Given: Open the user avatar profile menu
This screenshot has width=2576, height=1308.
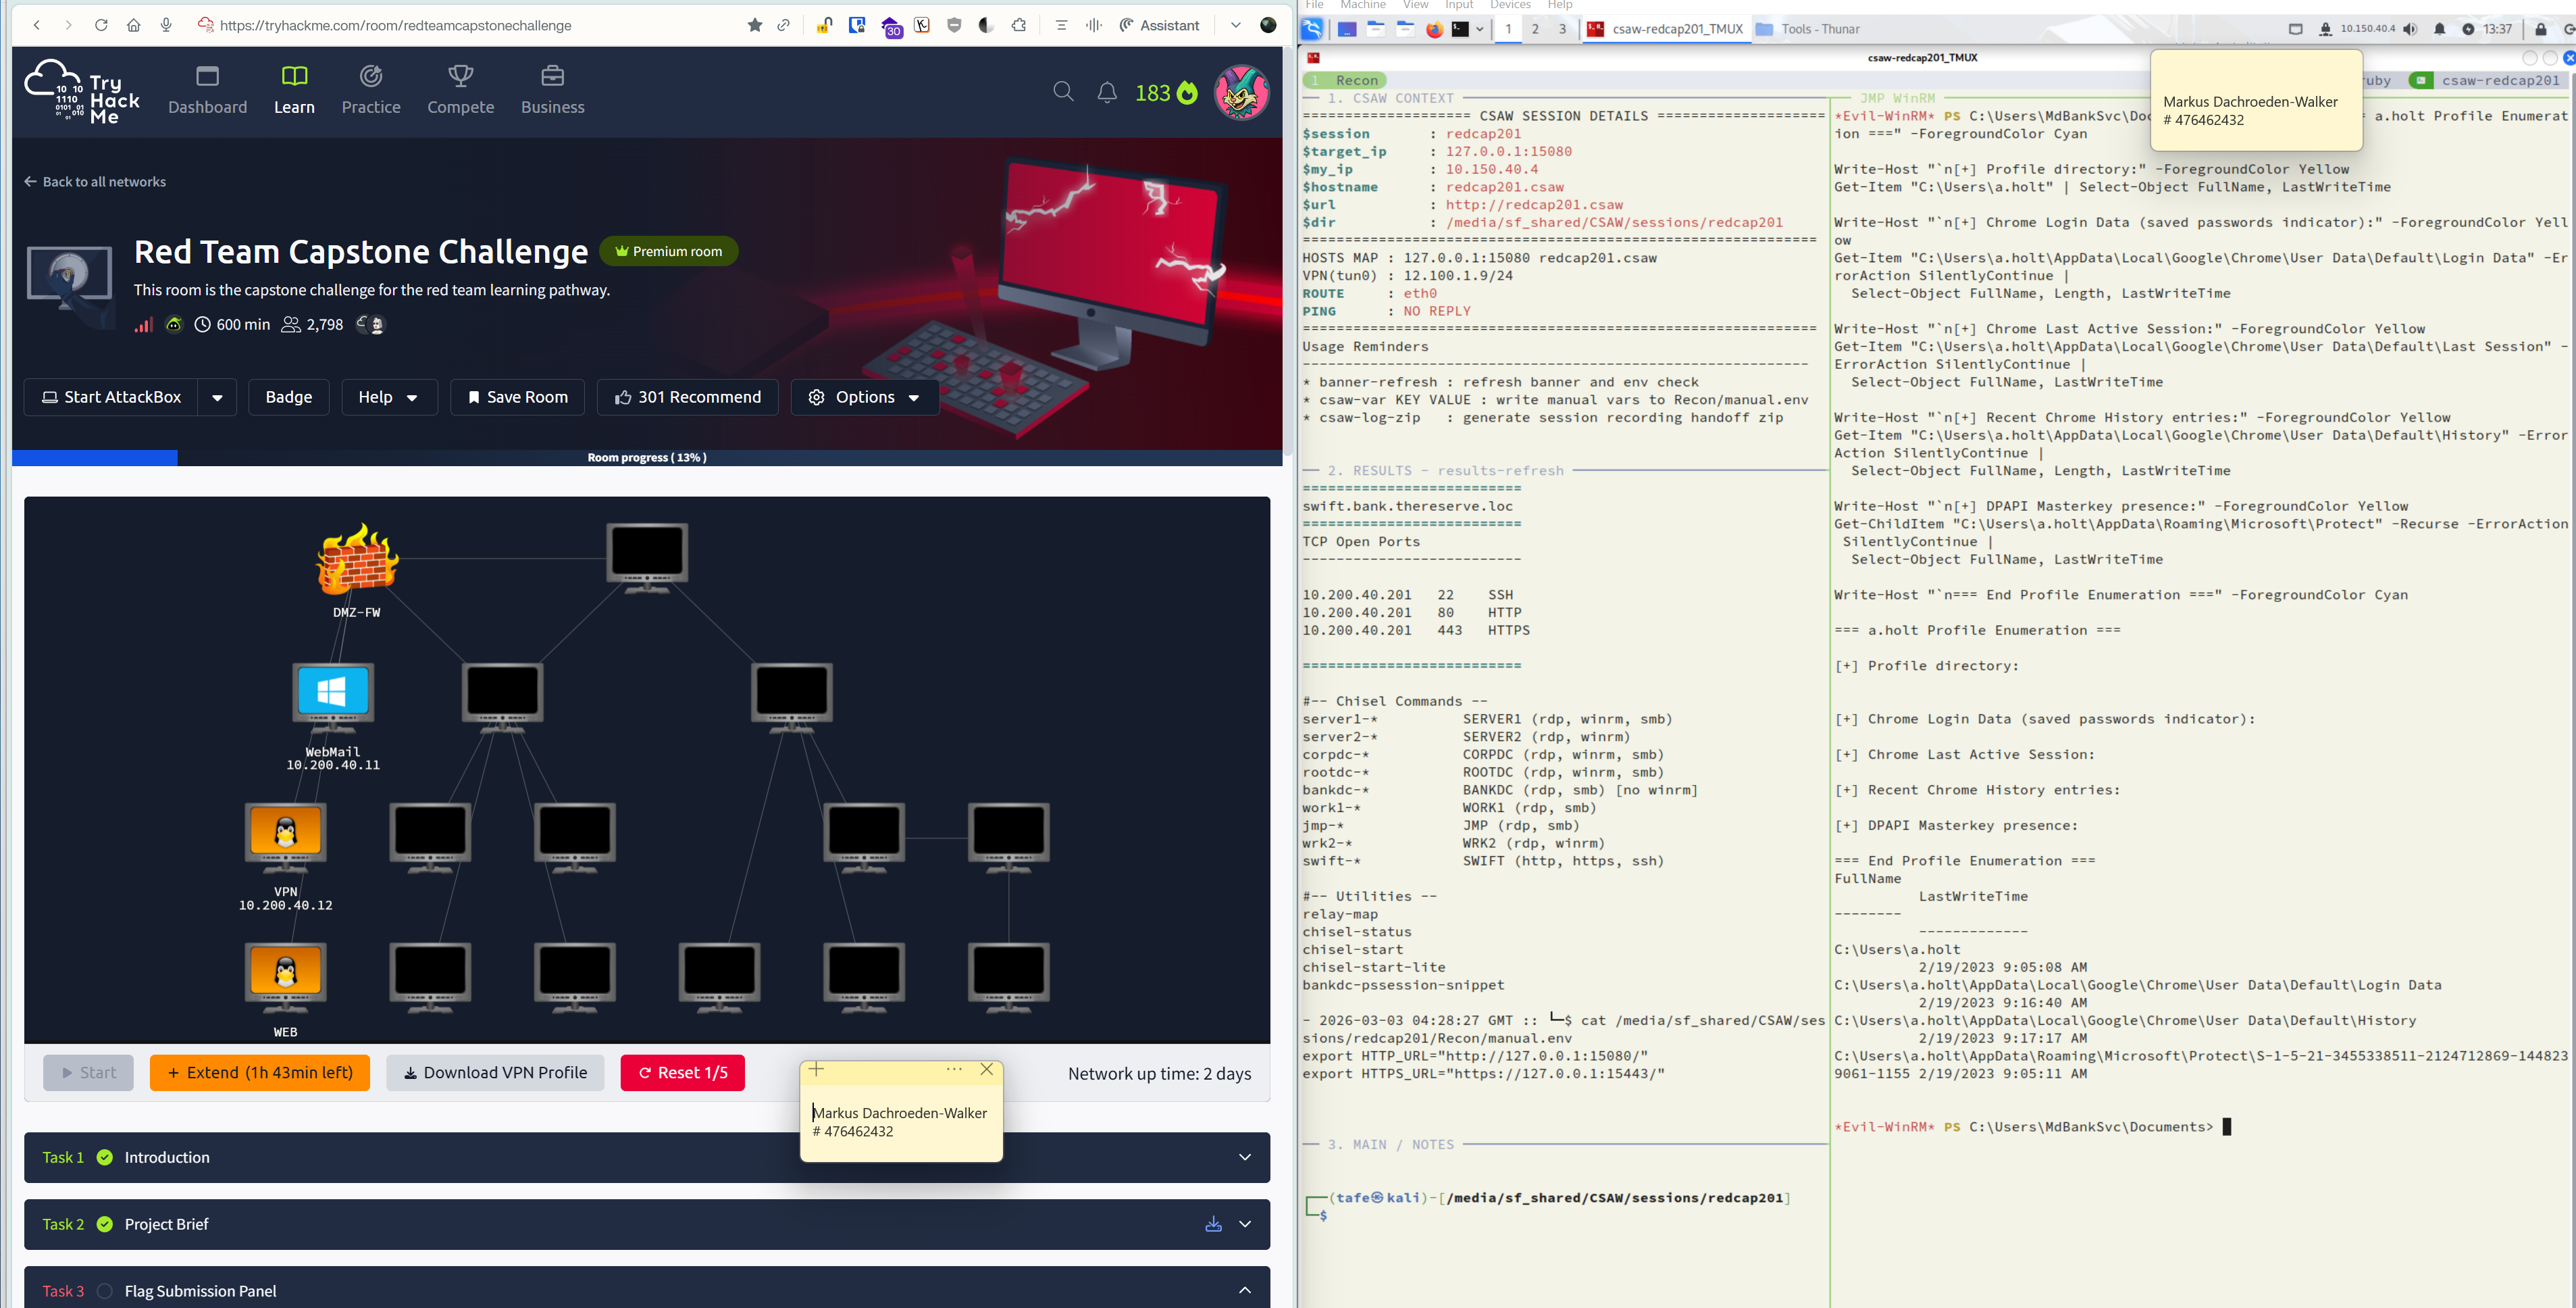Looking at the screenshot, I should click(1241, 92).
